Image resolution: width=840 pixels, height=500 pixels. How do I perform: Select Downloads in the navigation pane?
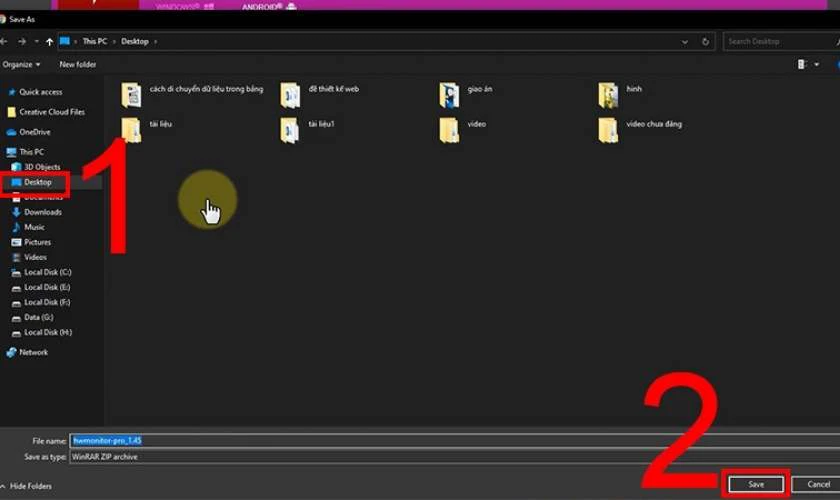(42, 212)
